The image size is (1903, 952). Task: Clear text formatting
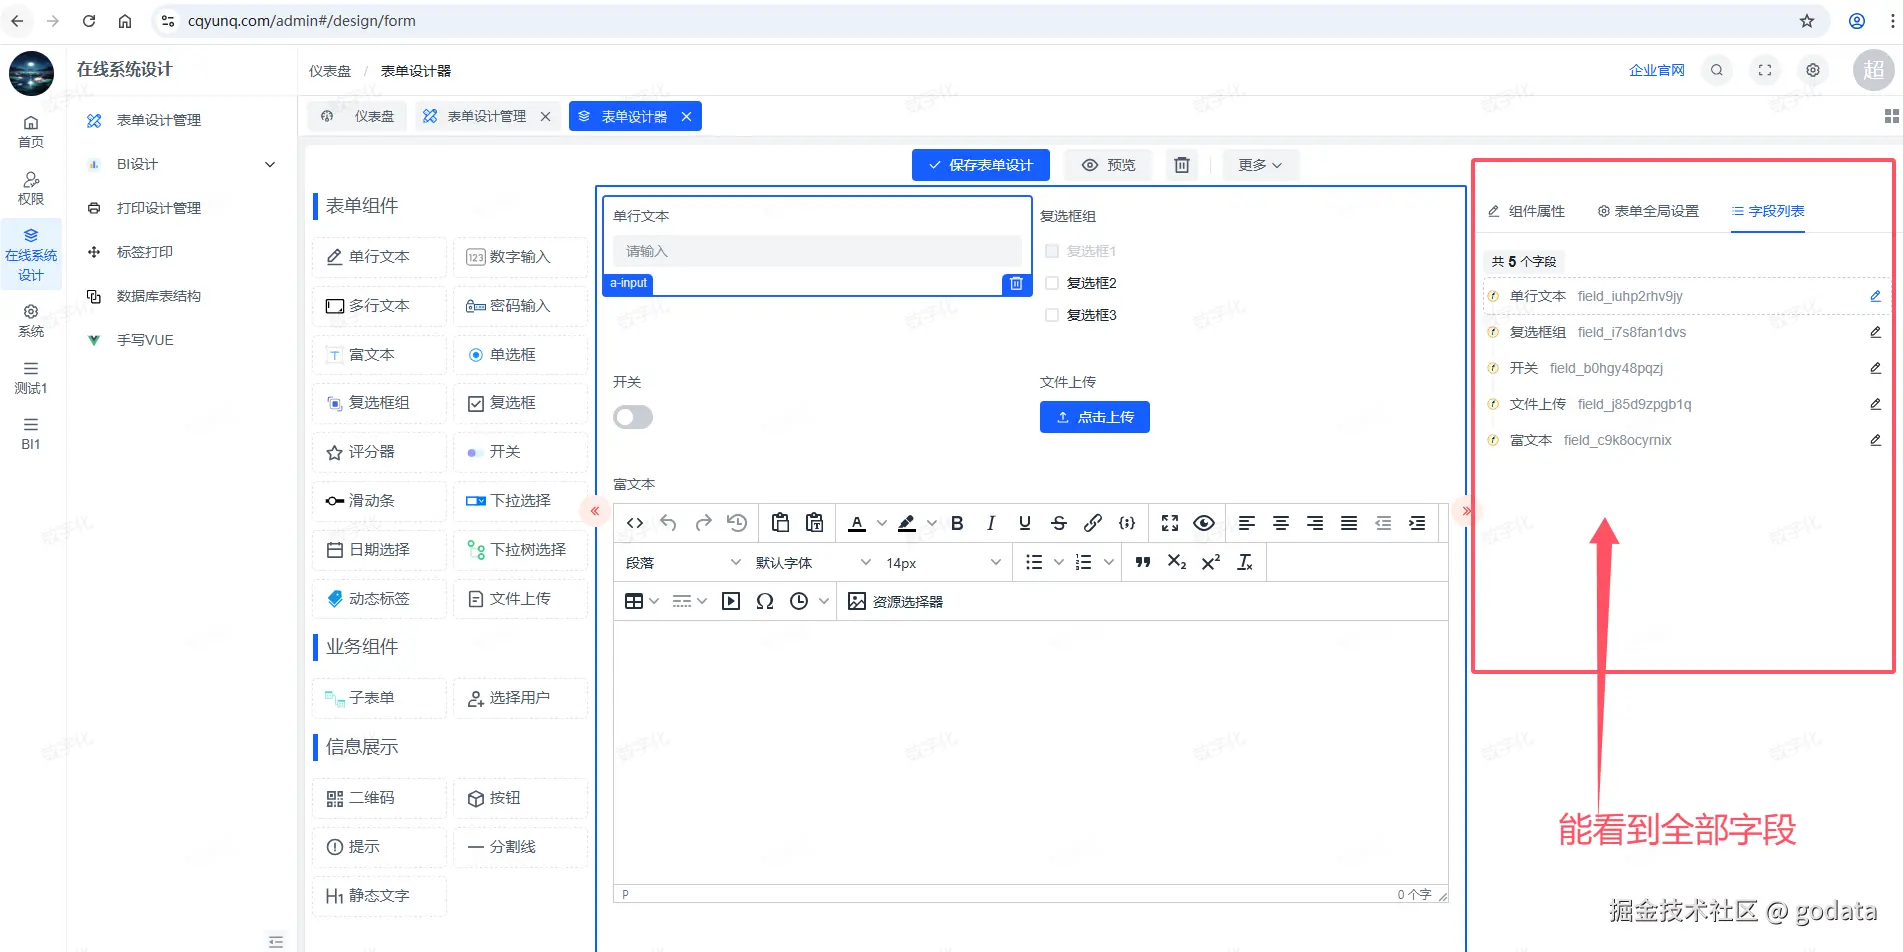pos(1245,563)
